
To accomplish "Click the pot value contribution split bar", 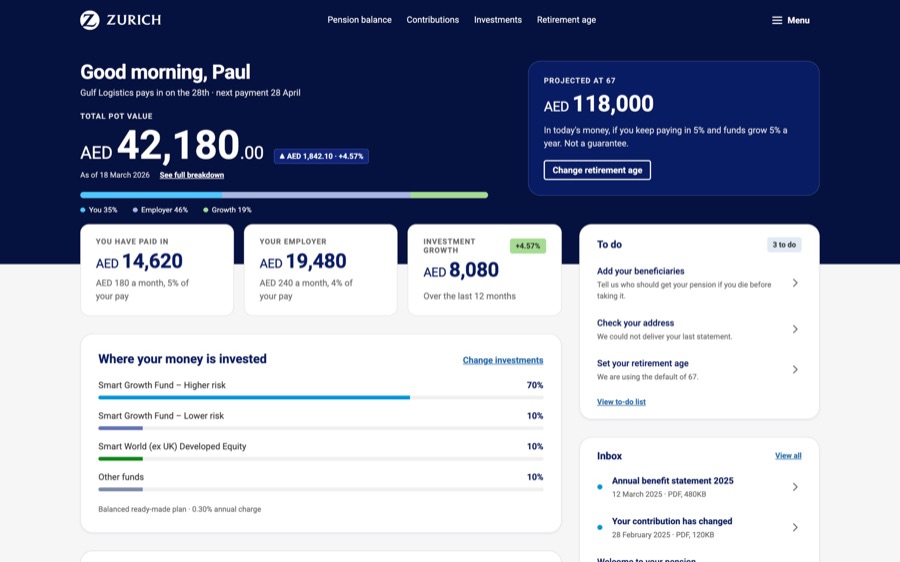I will (x=284, y=195).
